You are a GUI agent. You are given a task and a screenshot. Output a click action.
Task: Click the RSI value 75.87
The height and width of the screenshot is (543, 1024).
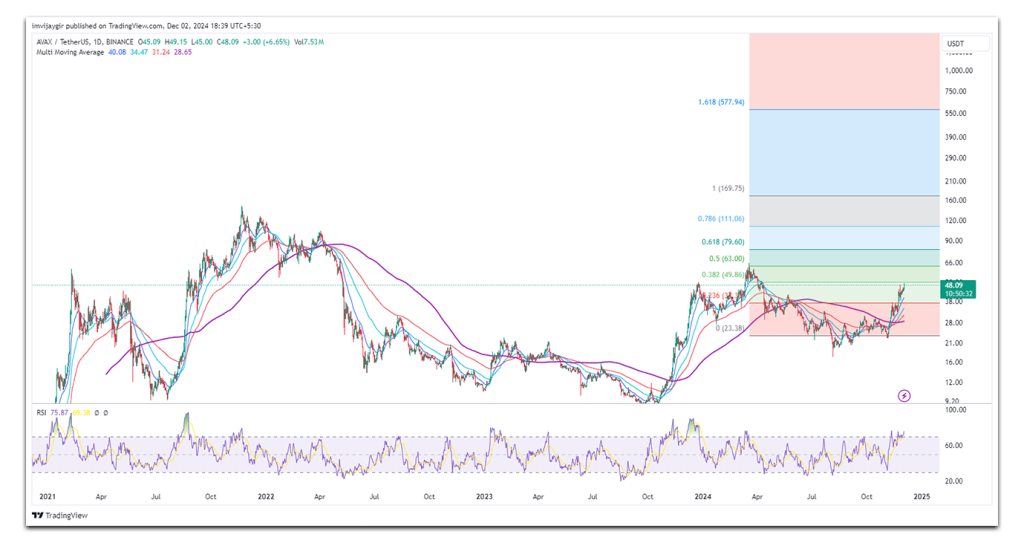coord(59,413)
